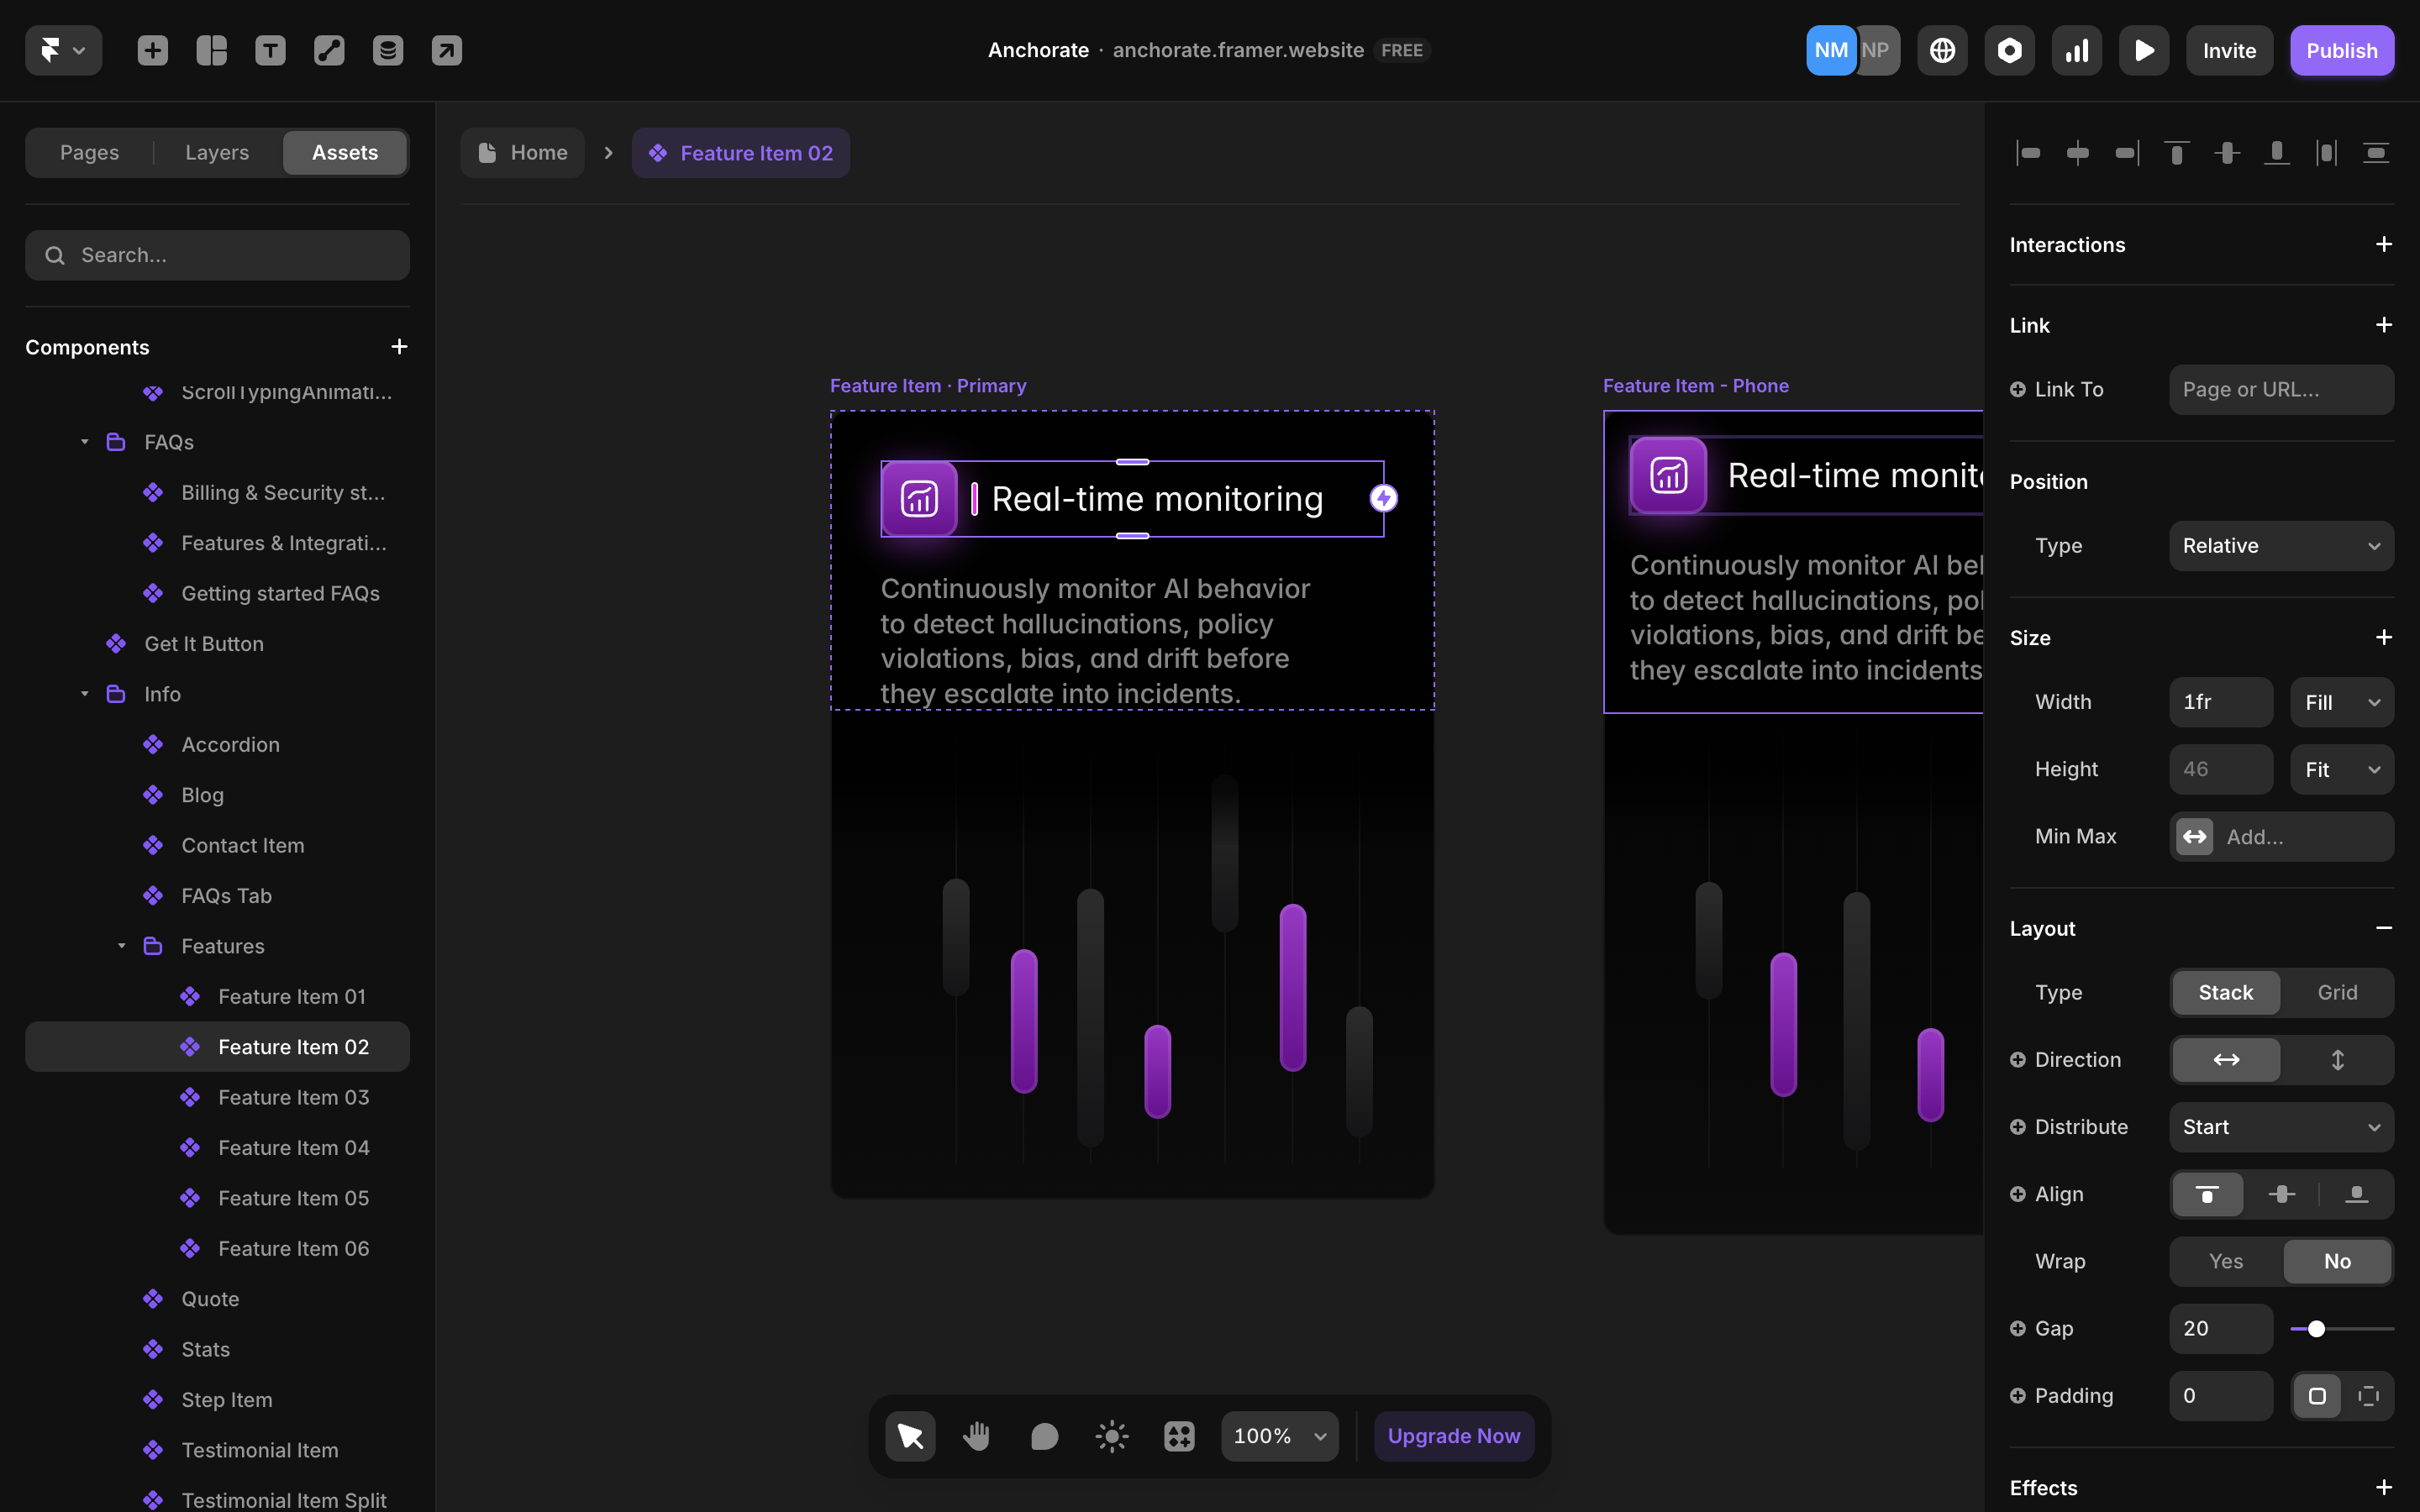Collapse the Features folder in components
Image resolution: width=2420 pixels, height=1512 pixels.
pos(121,945)
